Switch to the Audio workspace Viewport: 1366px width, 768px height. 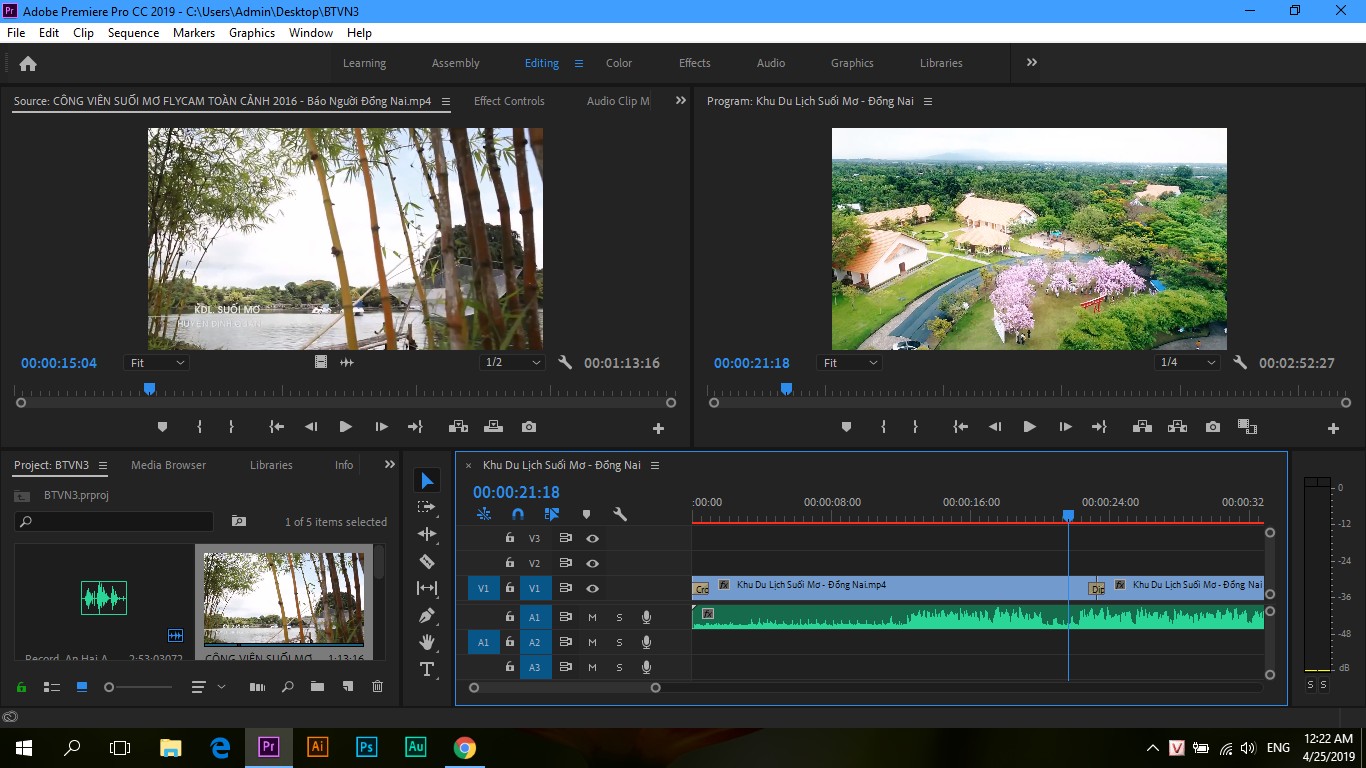(x=771, y=63)
